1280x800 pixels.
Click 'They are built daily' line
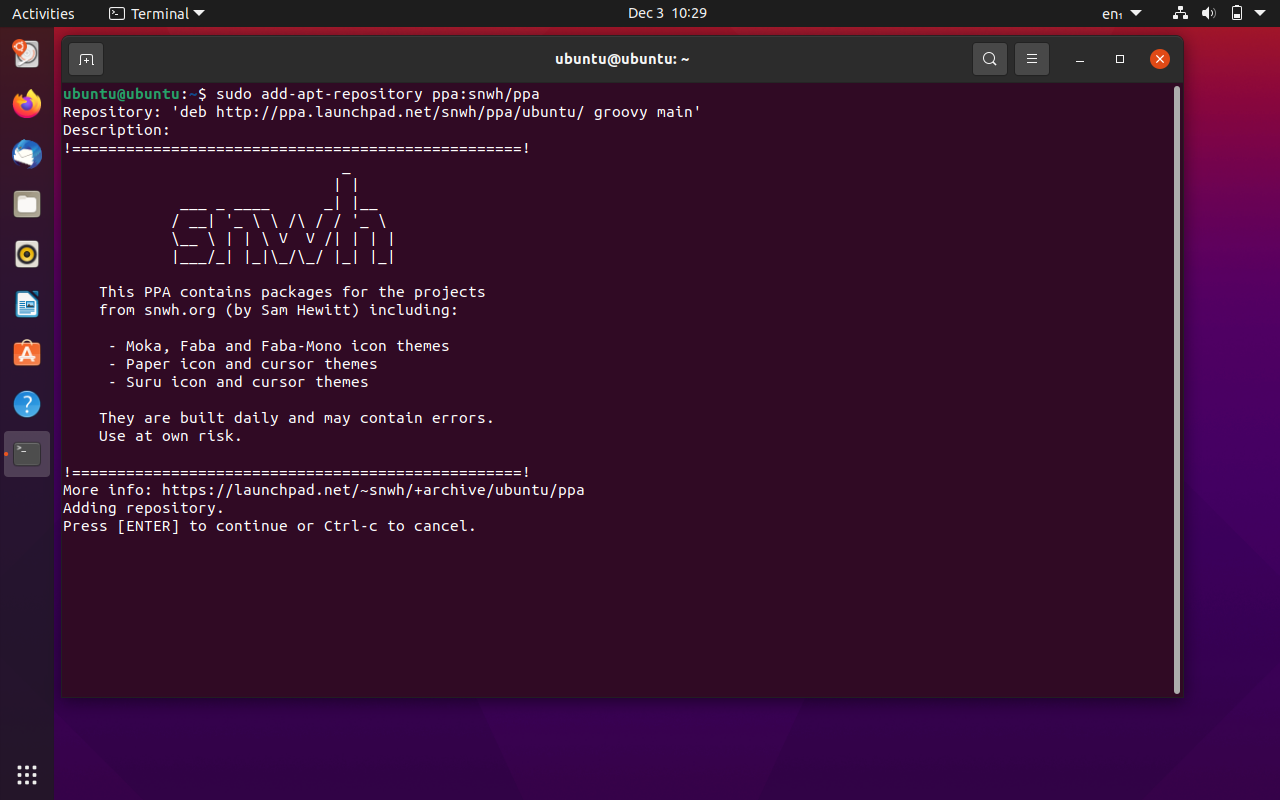tap(297, 418)
